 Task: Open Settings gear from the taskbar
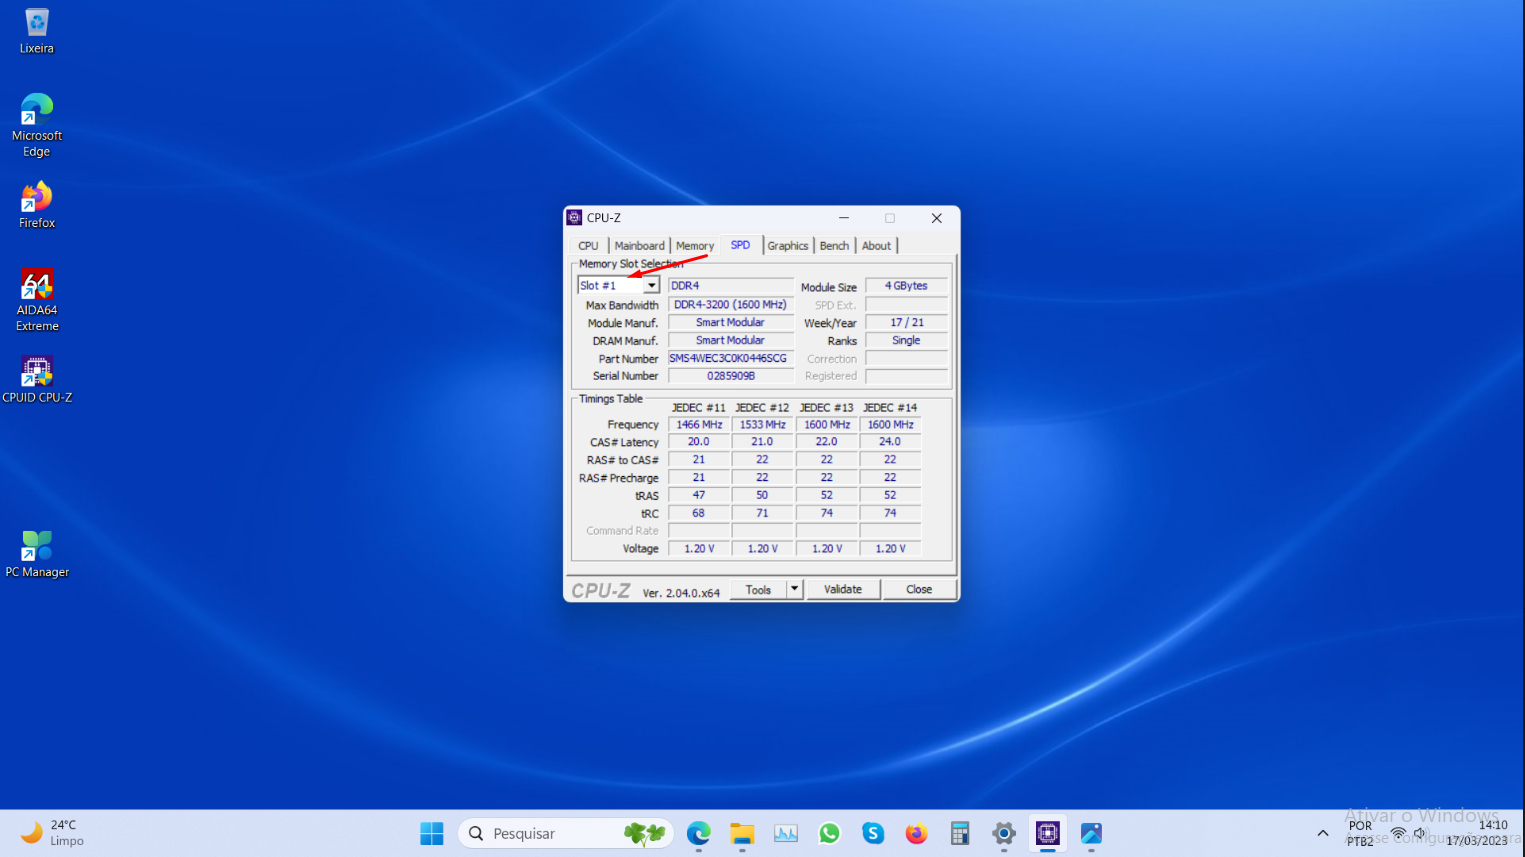(x=1004, y=833)
